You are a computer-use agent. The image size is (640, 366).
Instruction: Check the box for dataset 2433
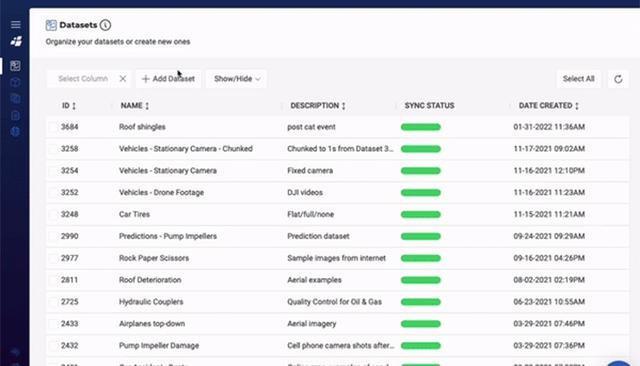pos(53,324)
